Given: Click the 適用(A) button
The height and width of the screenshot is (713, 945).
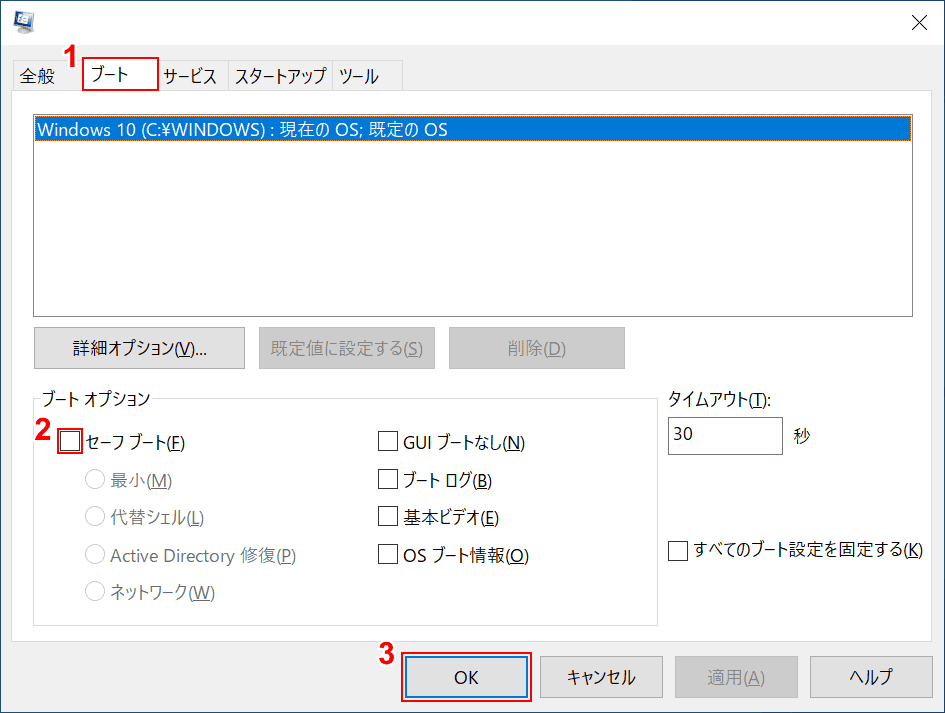Looking at the screenshot, I should [736, 677].
